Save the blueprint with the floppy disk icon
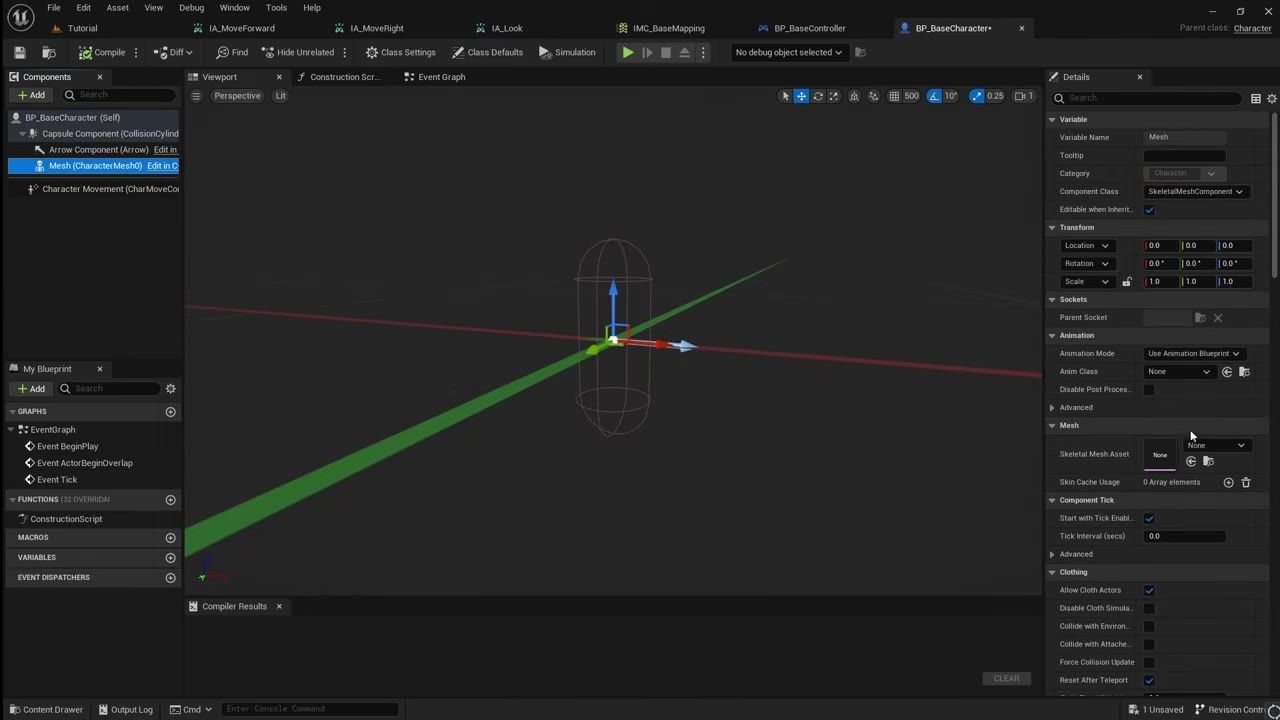The image size is (1280, 720). pyautogui.click(x=19, y=52)
